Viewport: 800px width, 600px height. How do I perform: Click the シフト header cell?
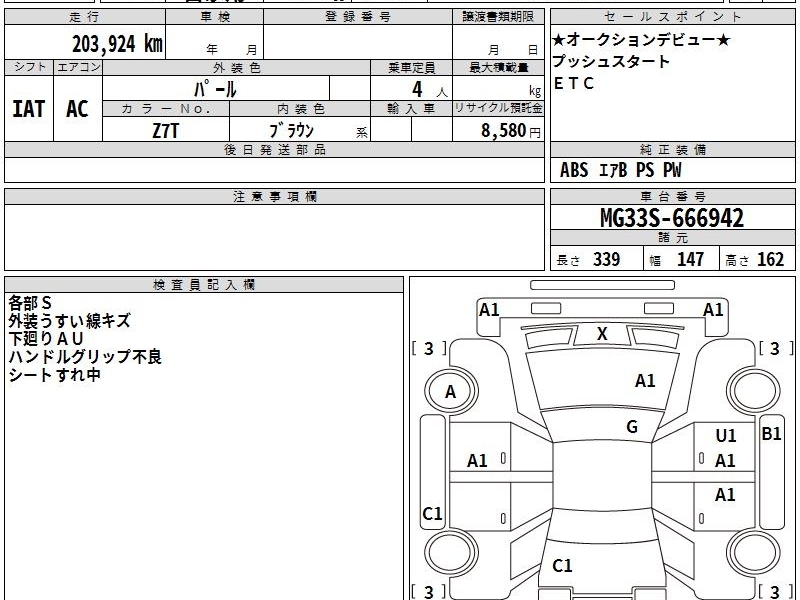pyautogui.click(x=29, y=67)
